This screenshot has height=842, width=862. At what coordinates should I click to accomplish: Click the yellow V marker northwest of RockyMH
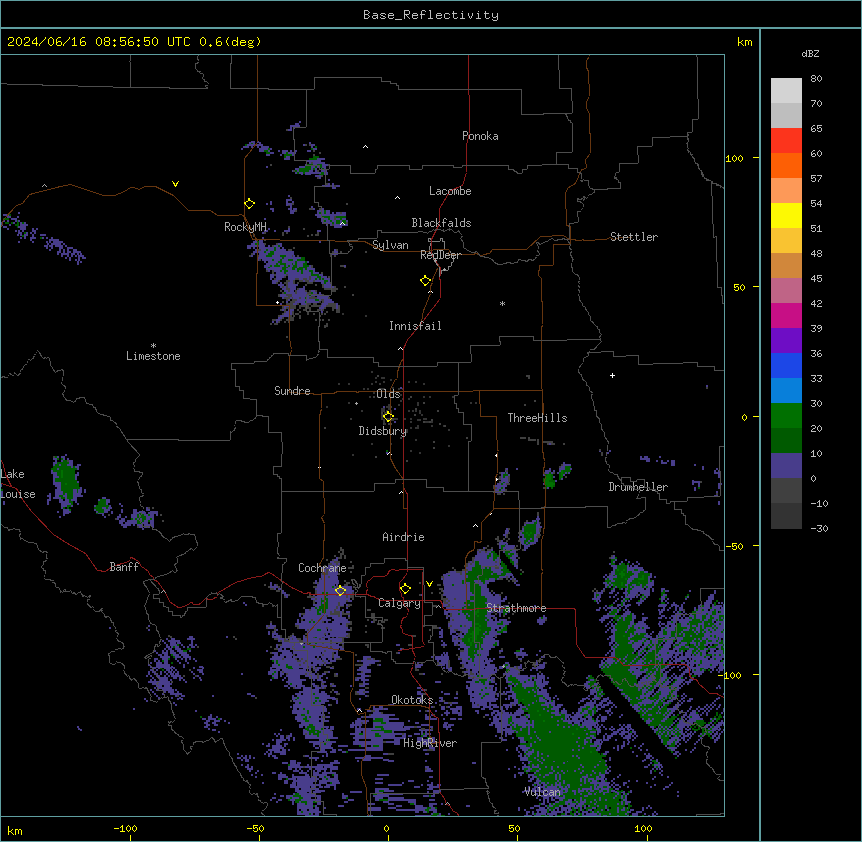point(175,184)
